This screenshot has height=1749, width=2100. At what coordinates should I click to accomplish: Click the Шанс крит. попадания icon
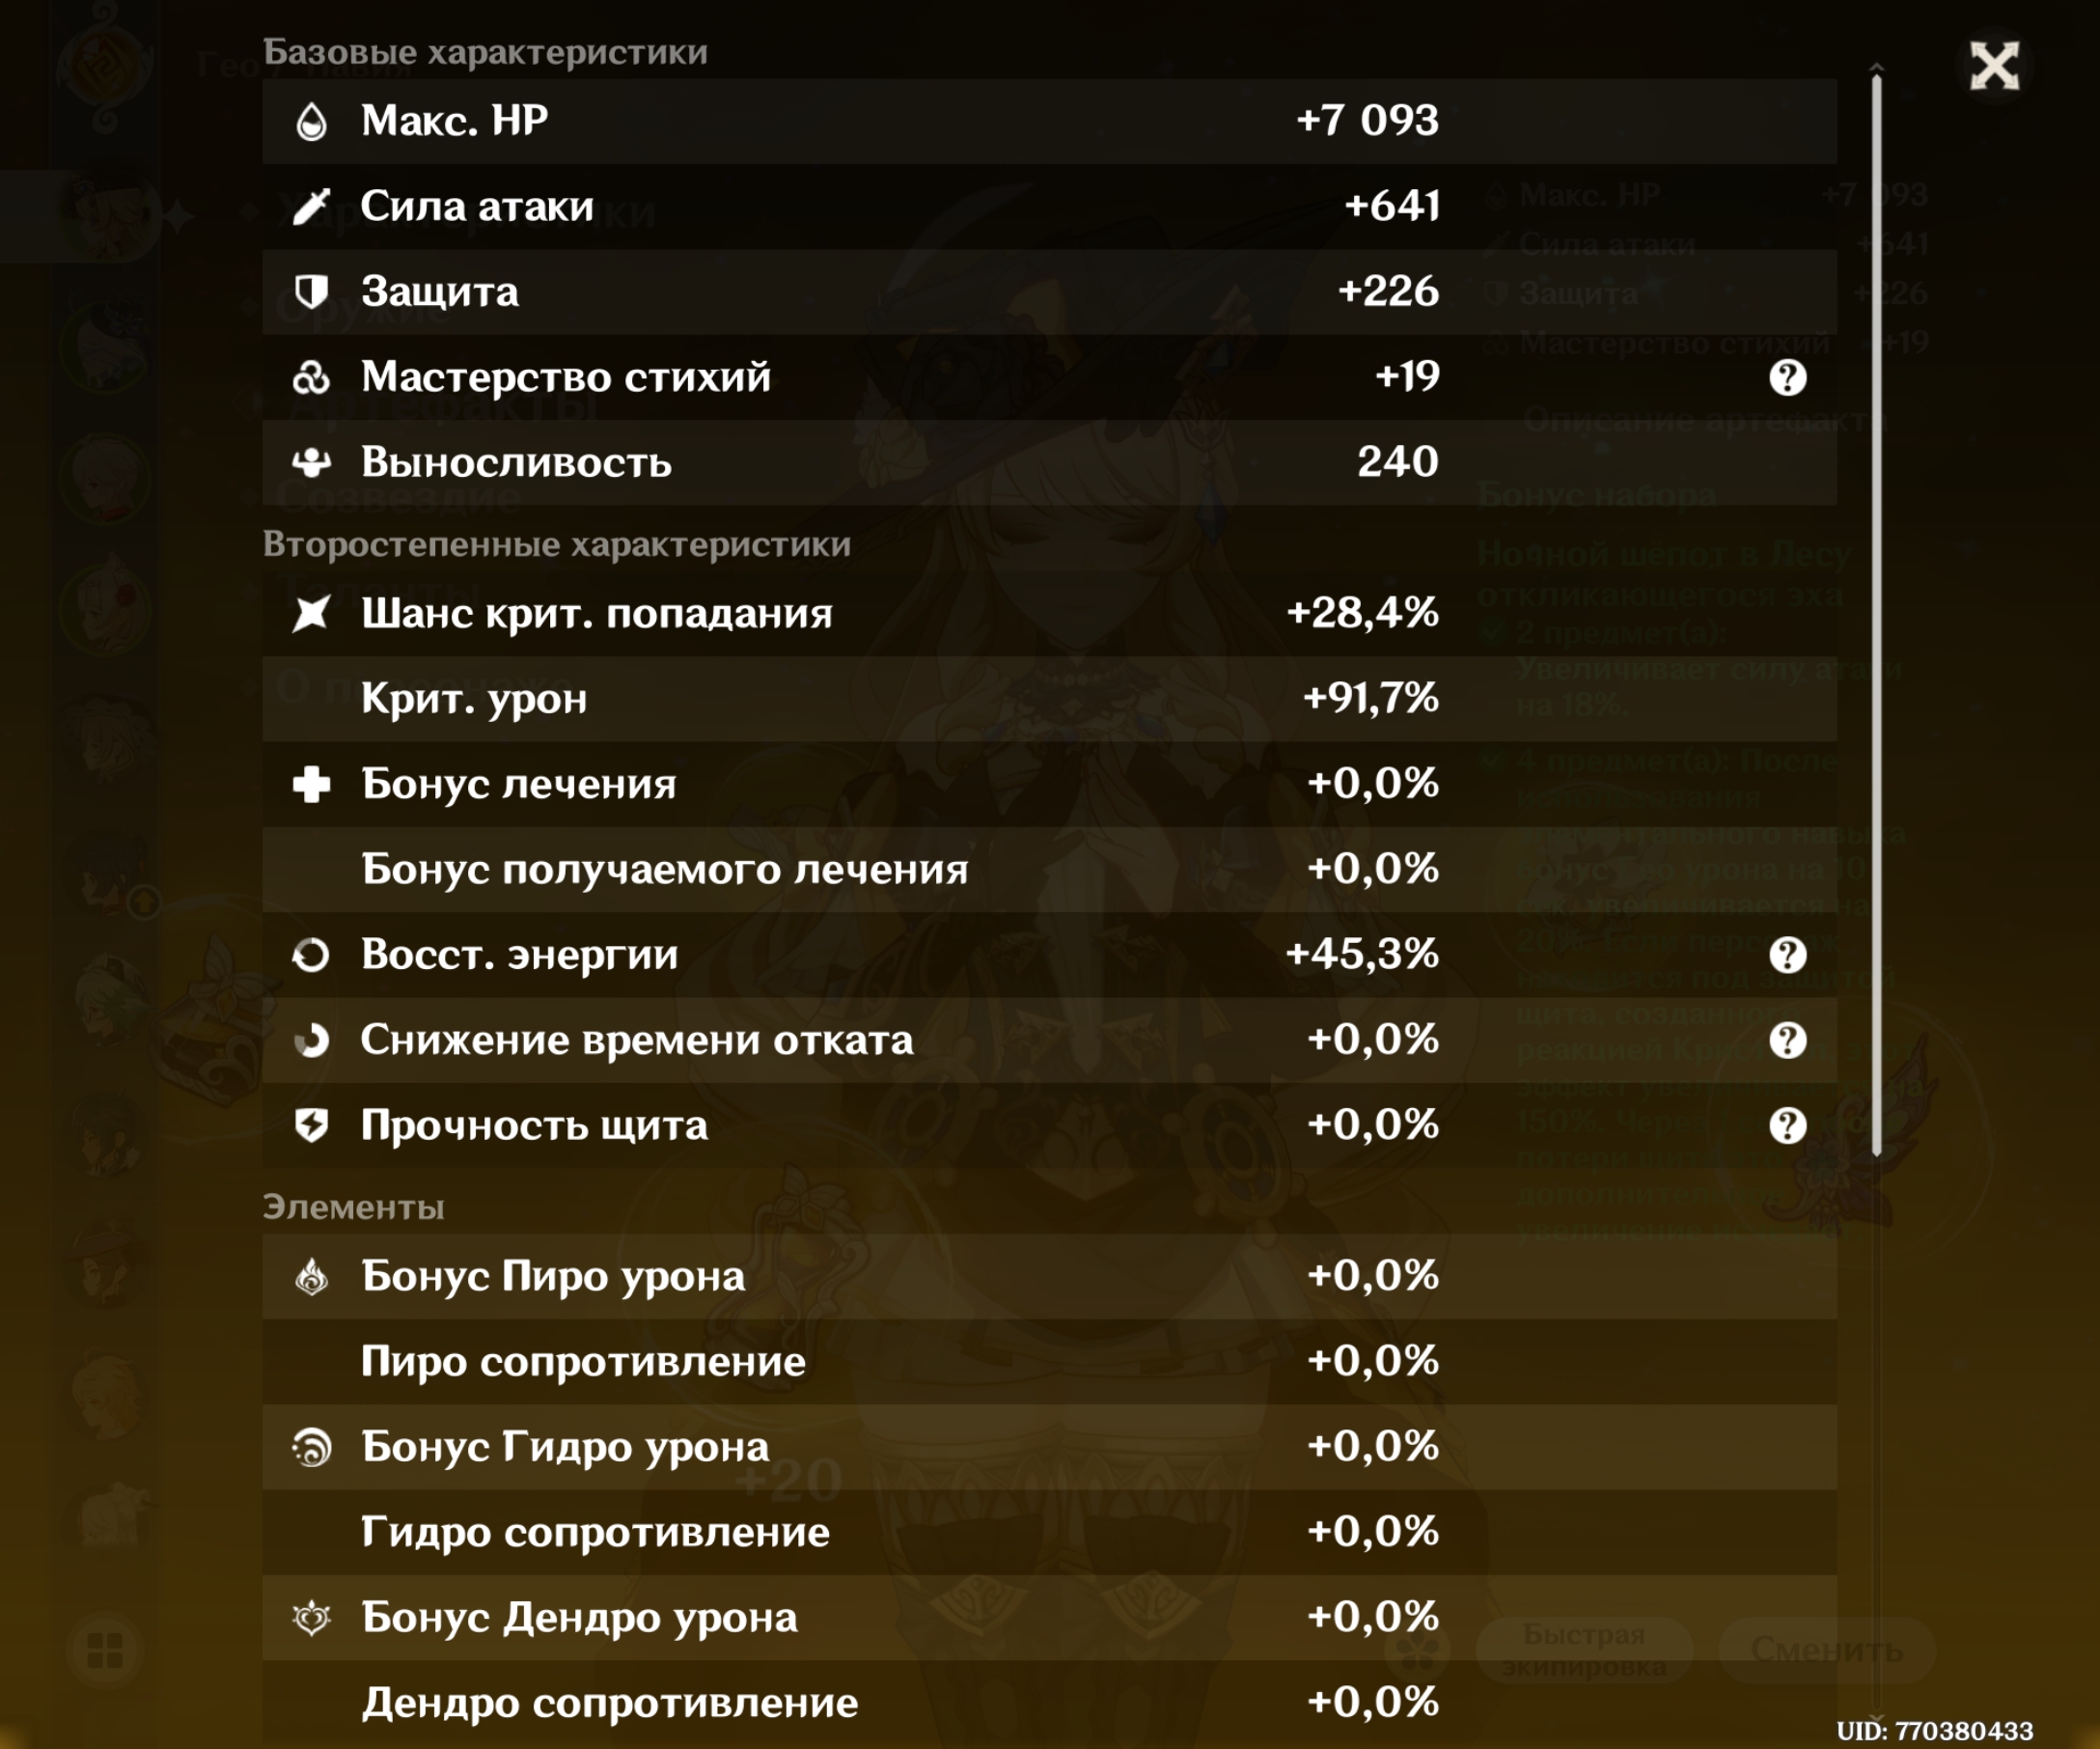tap(312, 613)
